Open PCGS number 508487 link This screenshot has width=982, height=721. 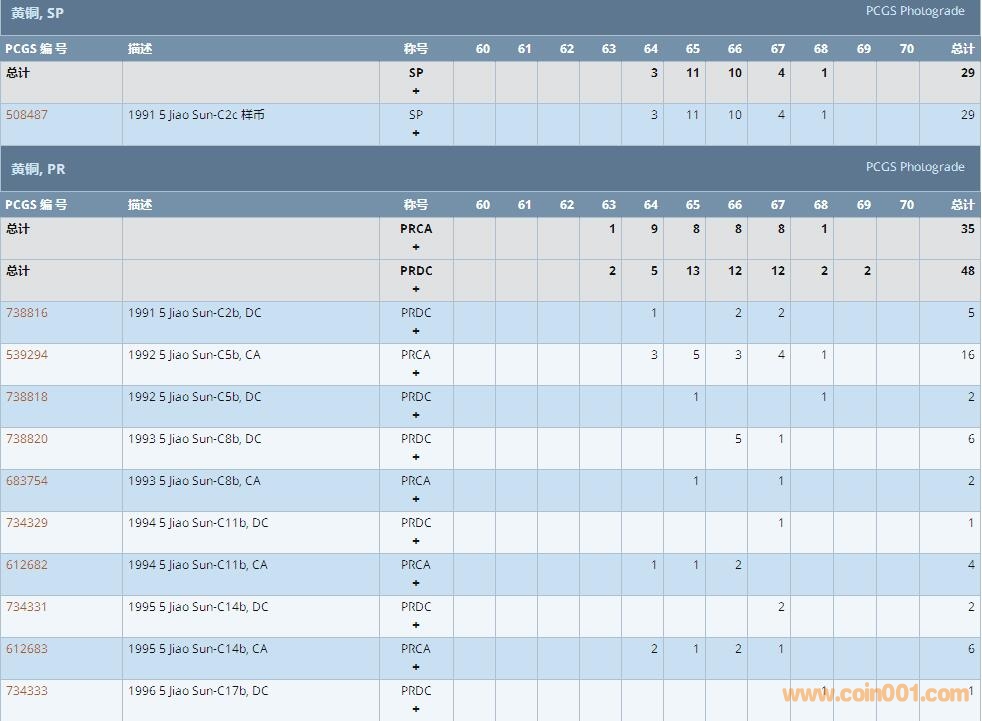click(x=27, y=115)
